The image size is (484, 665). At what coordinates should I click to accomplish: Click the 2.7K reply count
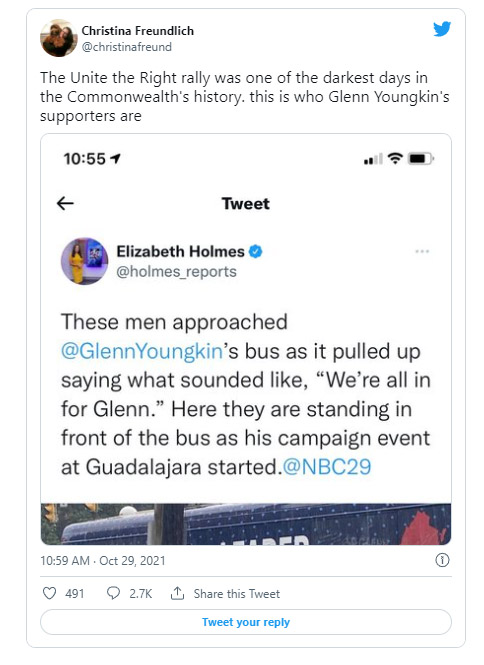click(x=140, y=593)
